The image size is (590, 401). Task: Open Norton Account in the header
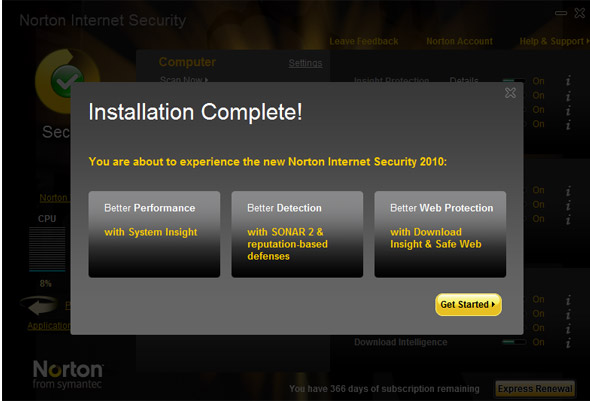pos(459,41)
